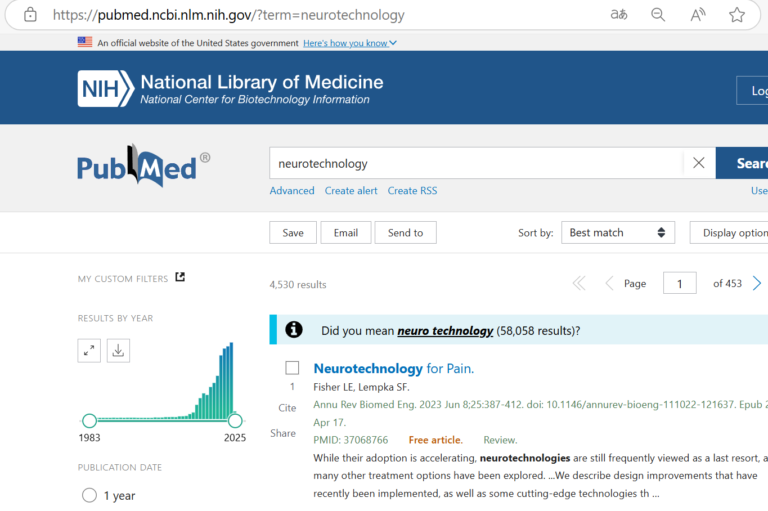Click the 2025 end year slider handle
This screenshot has width=768, height=511.
(235, 420)
